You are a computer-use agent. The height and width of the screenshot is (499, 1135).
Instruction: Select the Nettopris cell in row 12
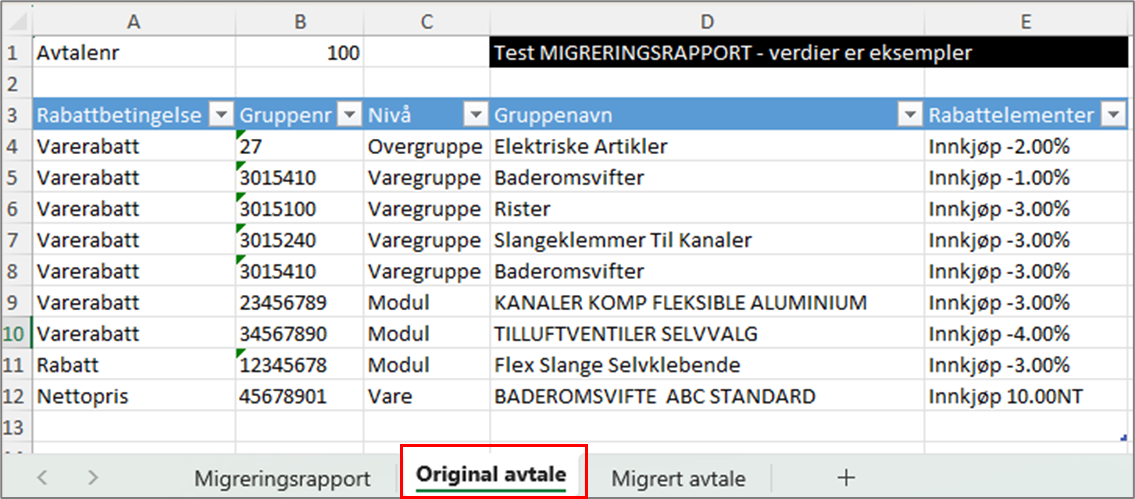(x=134, y=396)
